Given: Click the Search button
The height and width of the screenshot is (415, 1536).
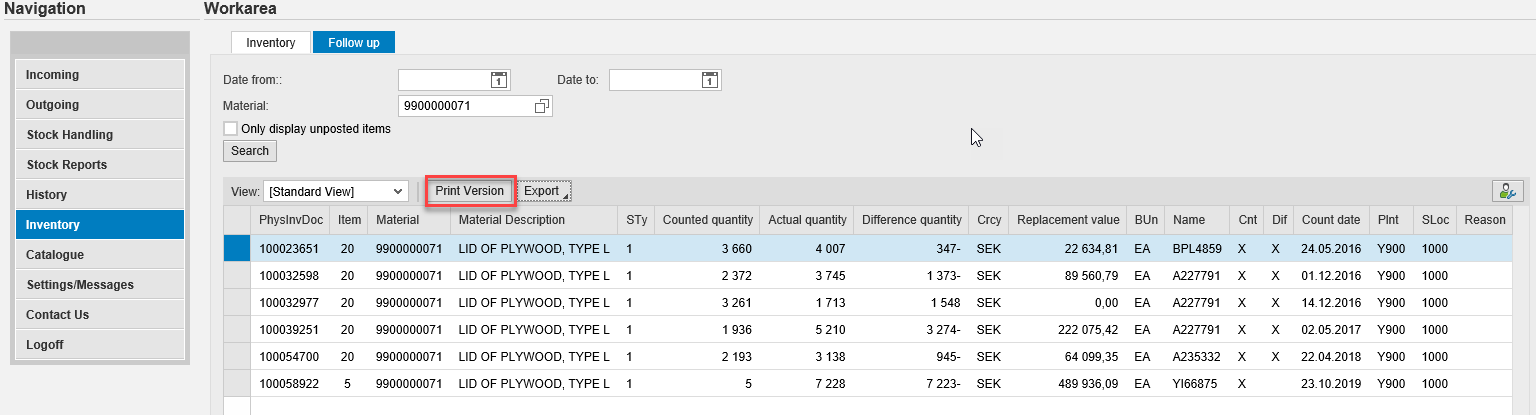Looking at the screenshot, I should 250,151.
